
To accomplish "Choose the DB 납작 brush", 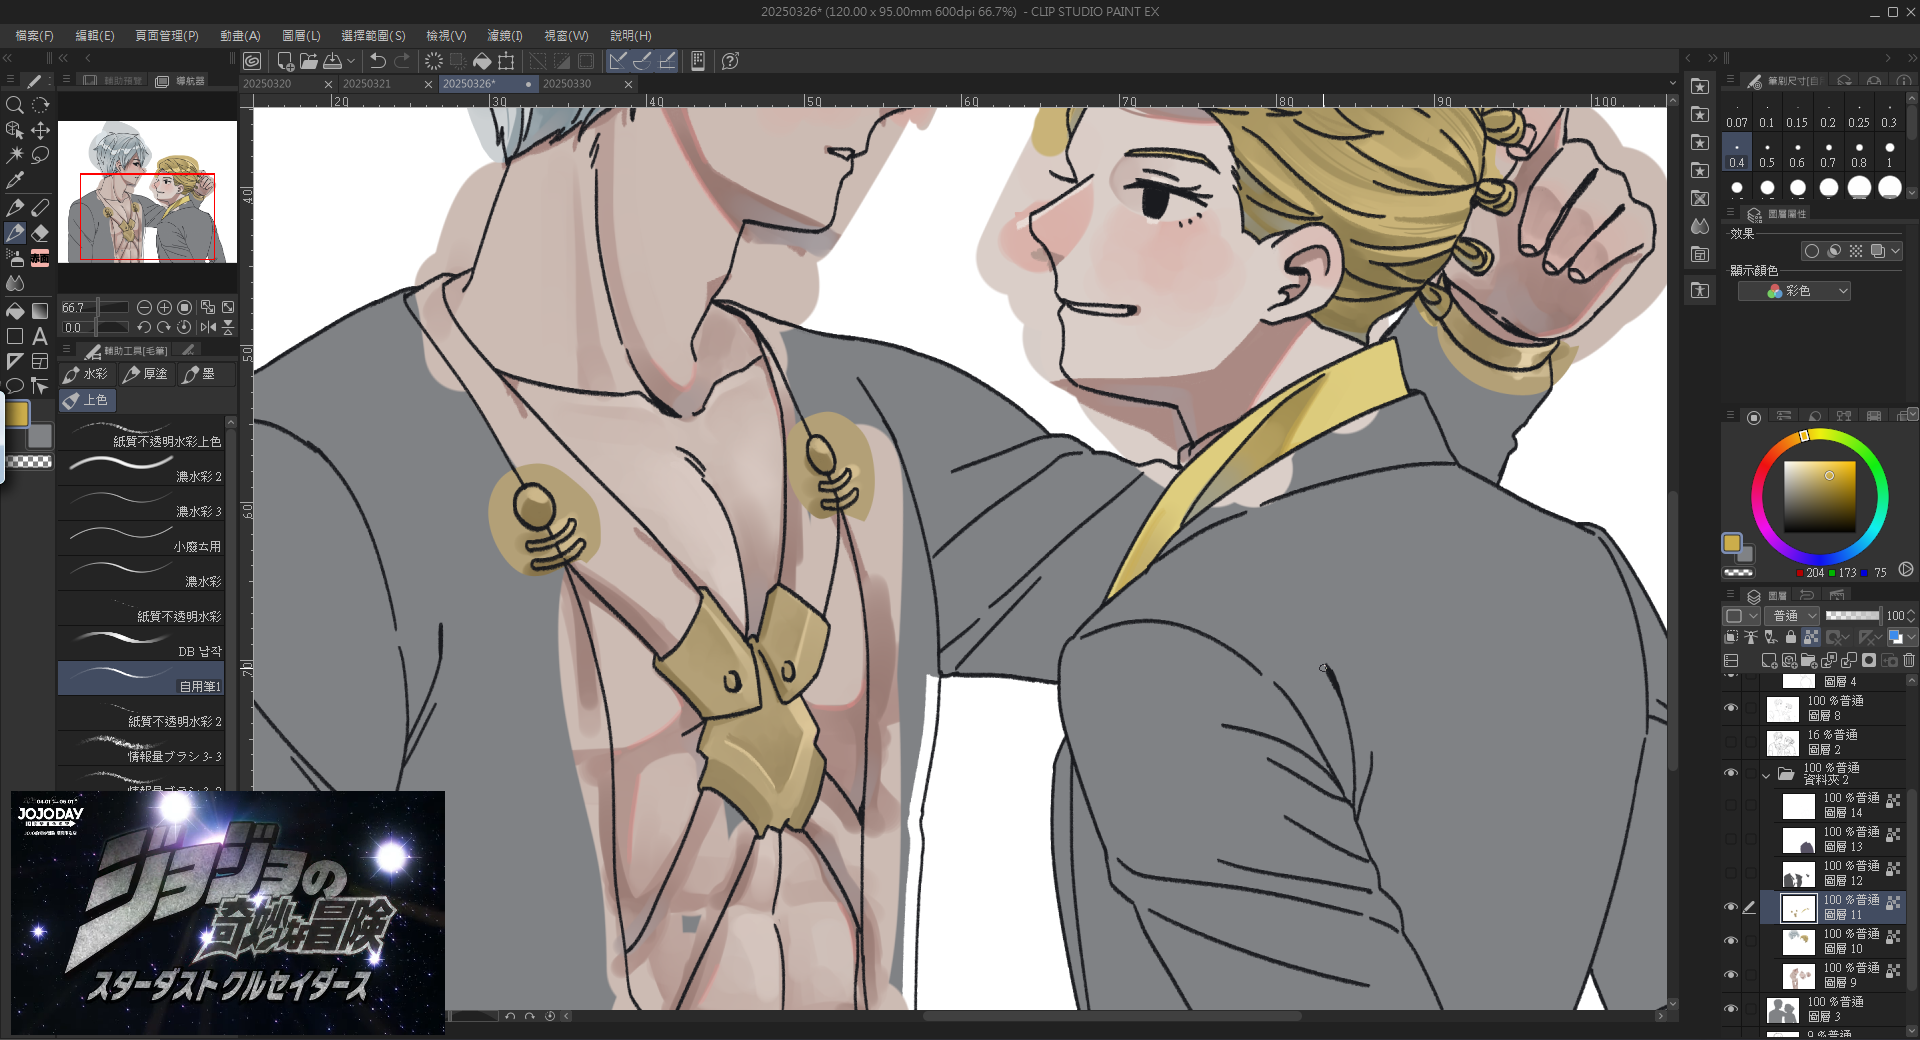I will 141,643.
